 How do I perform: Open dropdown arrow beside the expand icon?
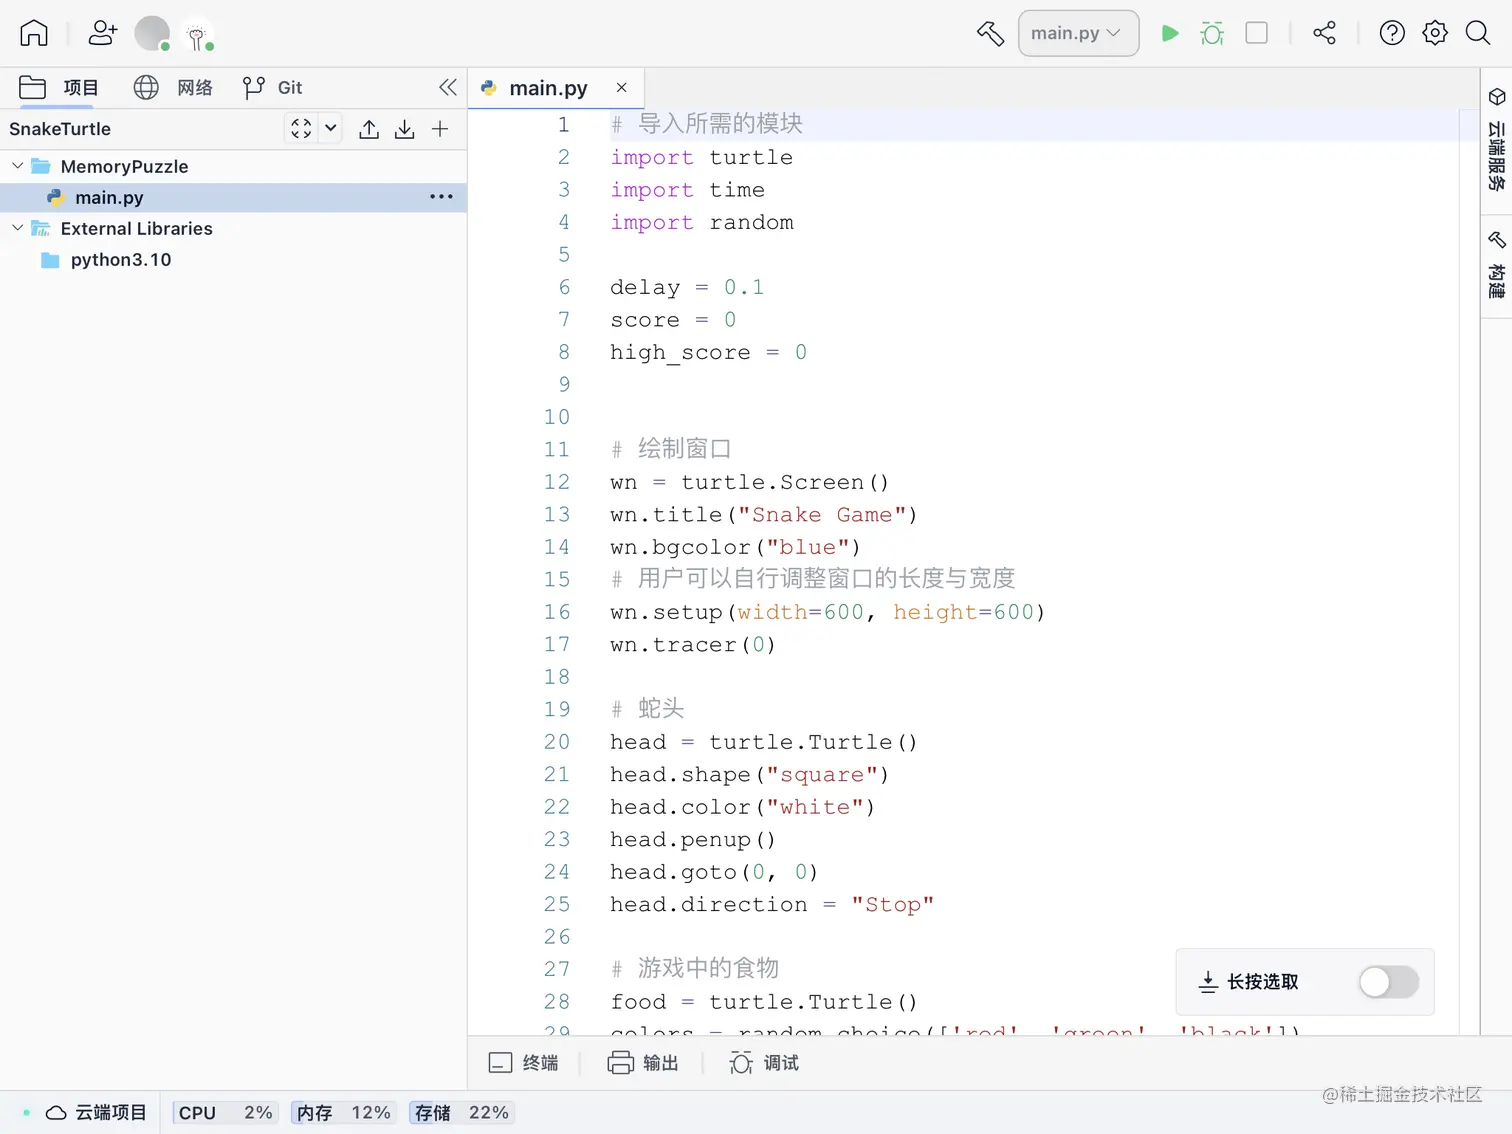coord(331,128)
